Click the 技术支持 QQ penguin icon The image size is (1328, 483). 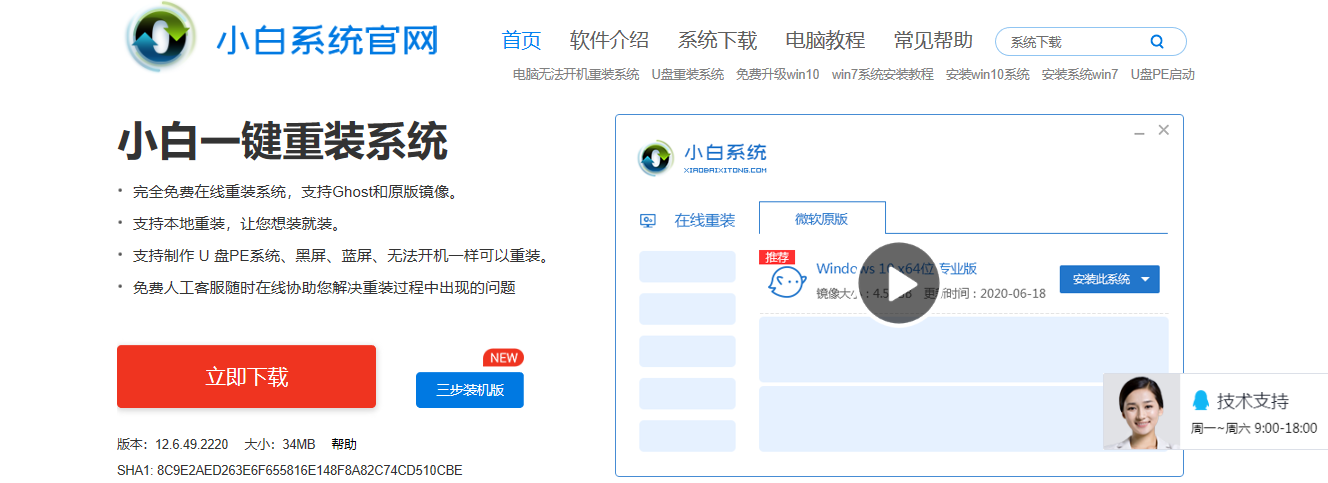[1201, 401]
